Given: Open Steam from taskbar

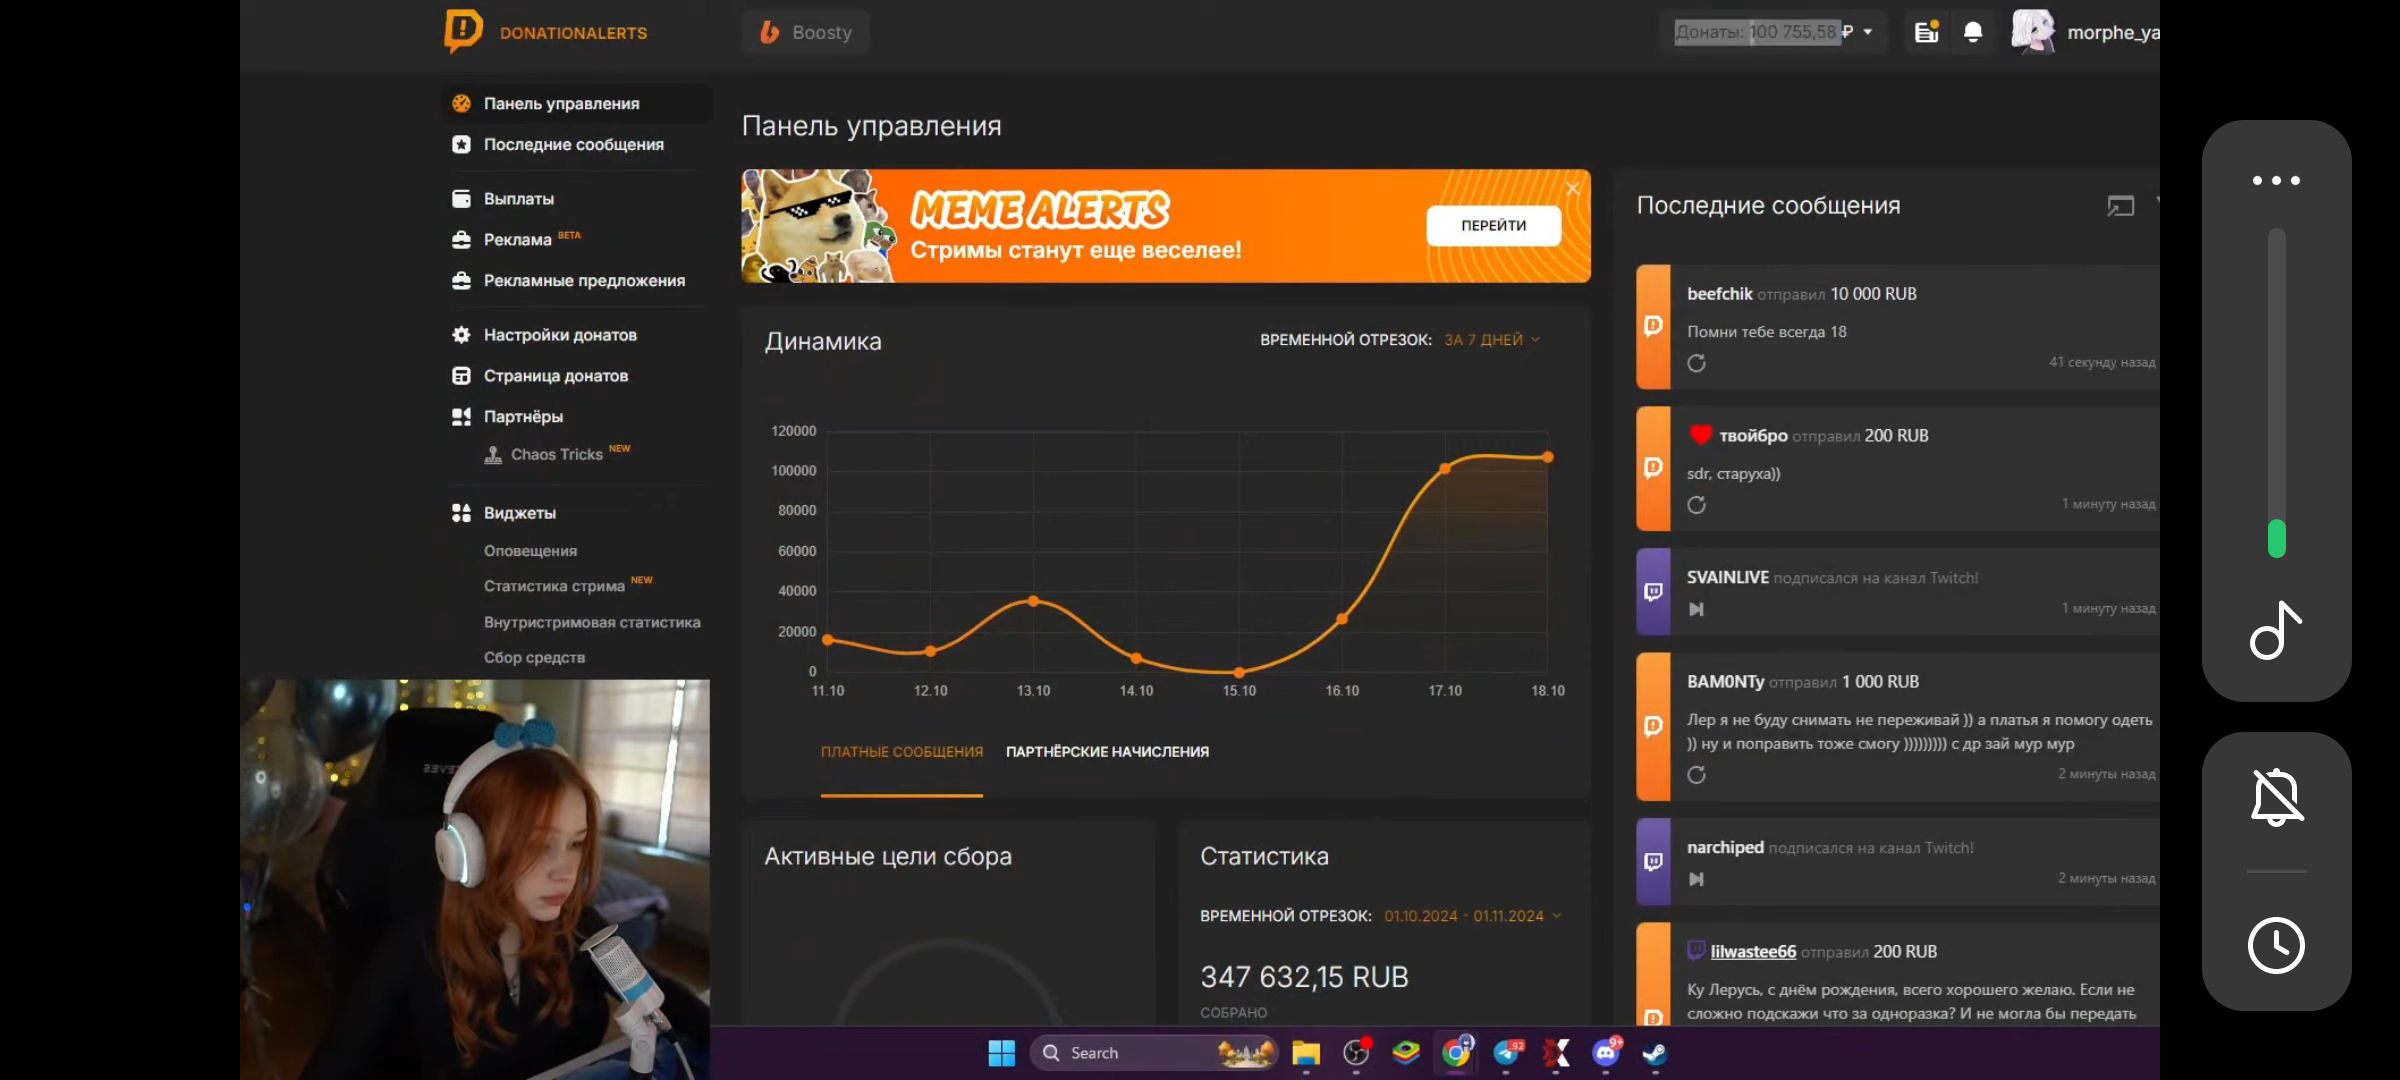Looking at the screenshot, I should (1655, 1053).
